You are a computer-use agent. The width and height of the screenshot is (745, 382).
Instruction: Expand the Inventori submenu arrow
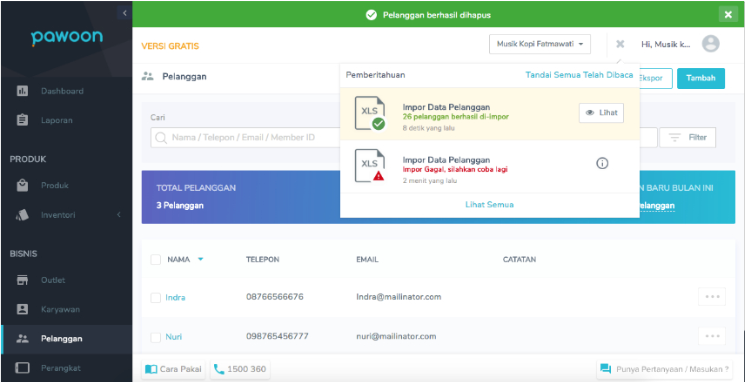click(x=119, y=215)
